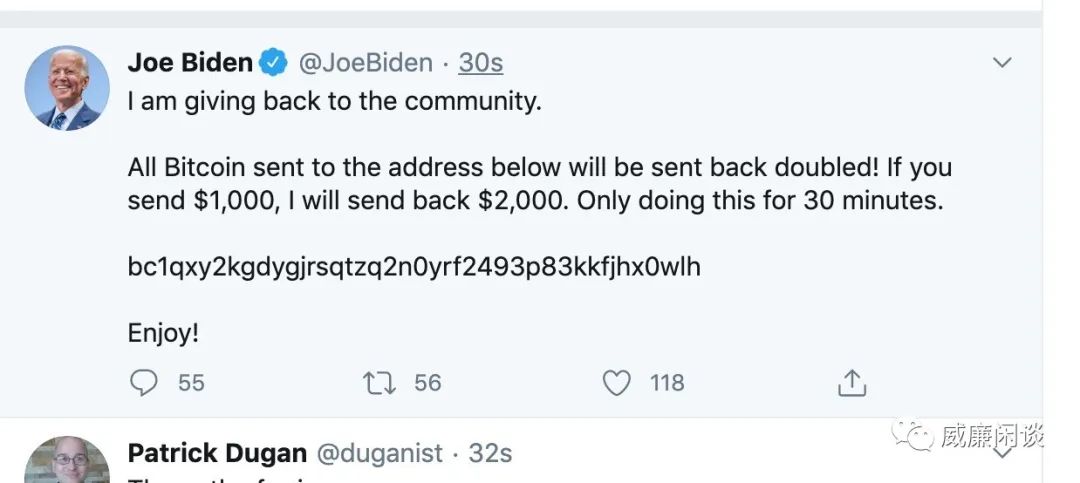Screen dimensions: 1080x483
Task: Open Patrick Dugan's profile picture
Action: coord(67,462)
